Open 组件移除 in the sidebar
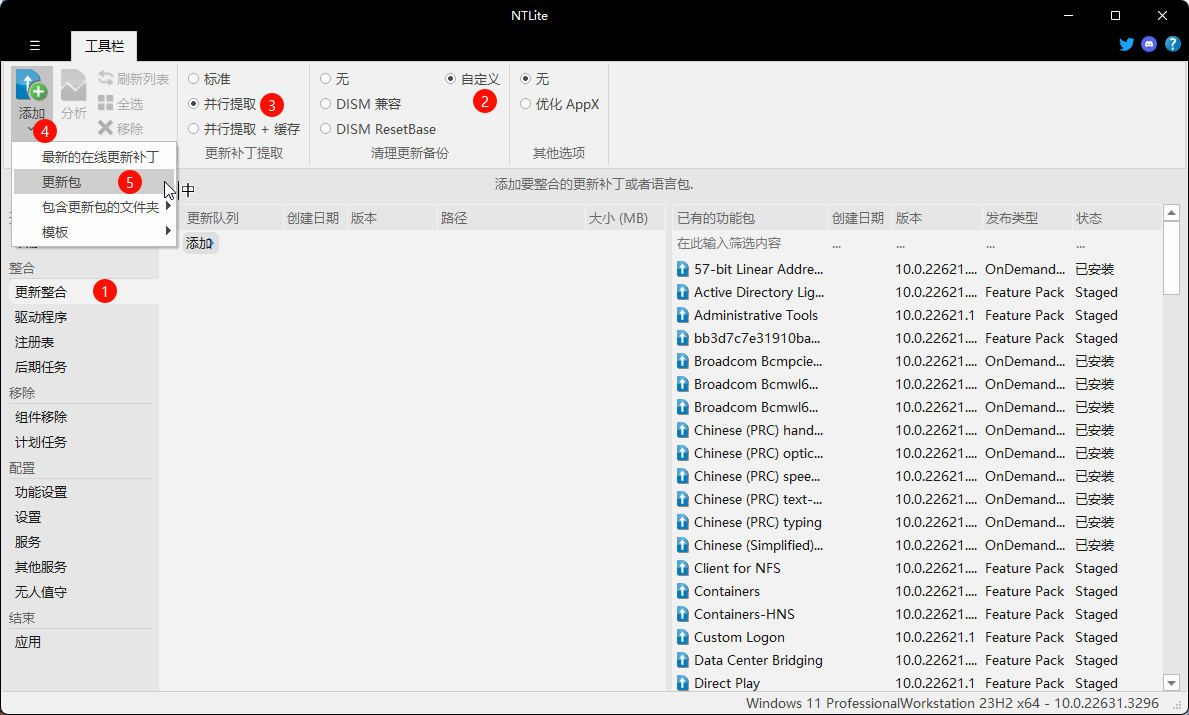The height and width of the screenshot is (715, 1189). click(41, 417)
